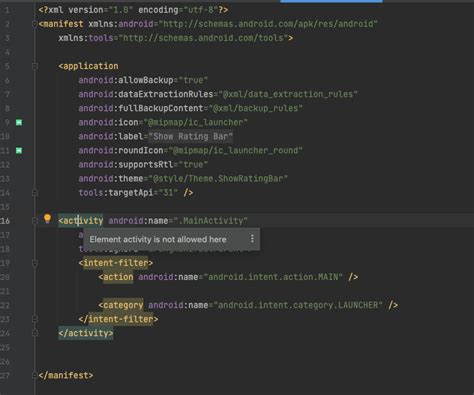Click the closing '</intent-filter>' tag

point(118,319)
